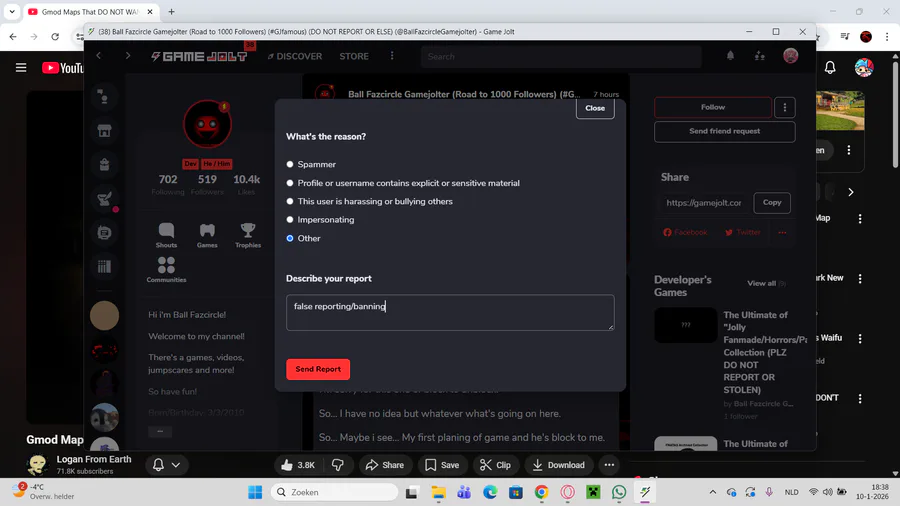Viewport: 900px width, 506px height.
Task: Send friend request to this user
Action: tap(724, 131)
